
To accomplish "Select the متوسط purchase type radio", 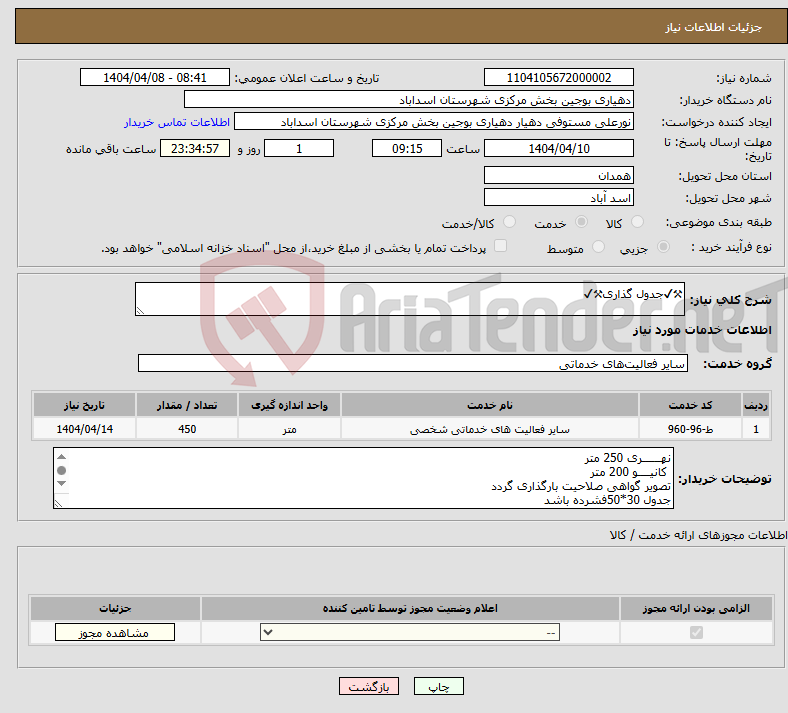I will point(598,247).
